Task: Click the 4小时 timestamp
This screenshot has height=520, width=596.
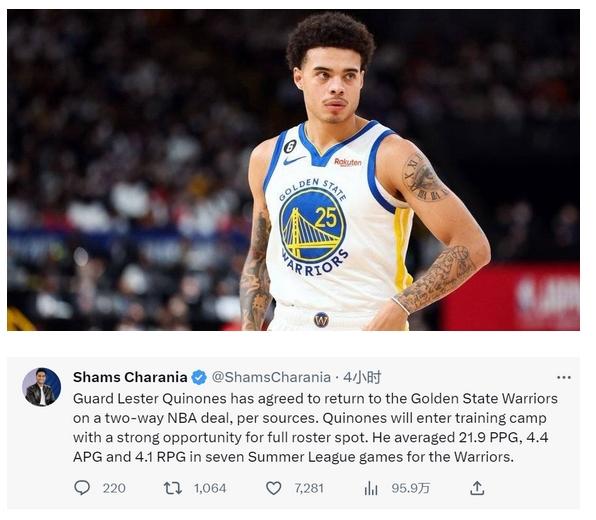Action: 362,377
